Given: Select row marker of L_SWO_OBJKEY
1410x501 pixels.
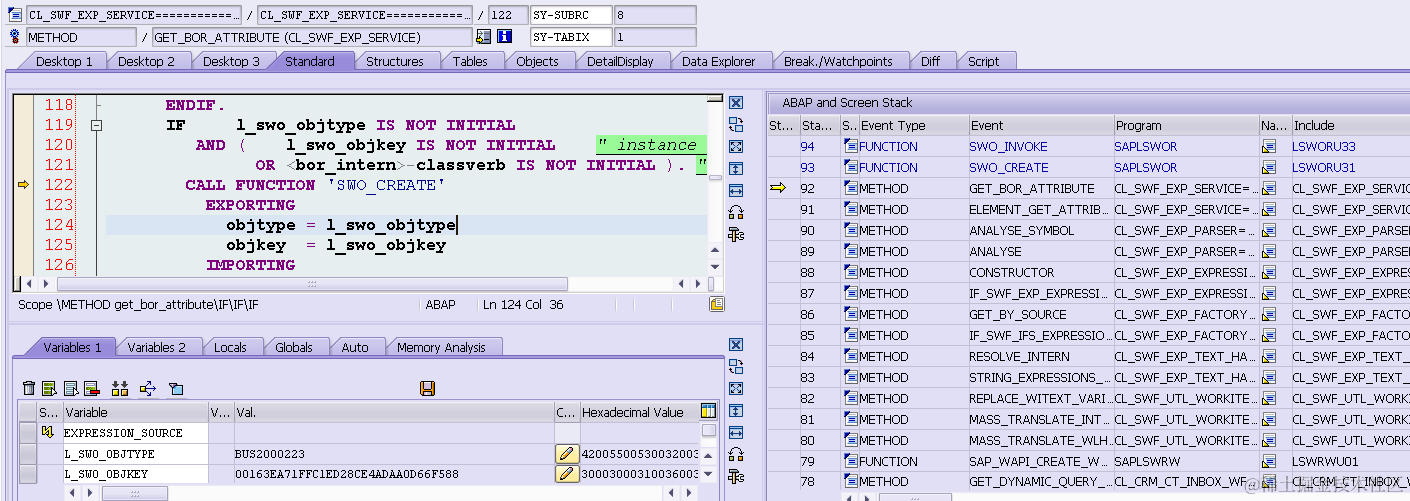Looking at the screenshot, I should 28,474.
